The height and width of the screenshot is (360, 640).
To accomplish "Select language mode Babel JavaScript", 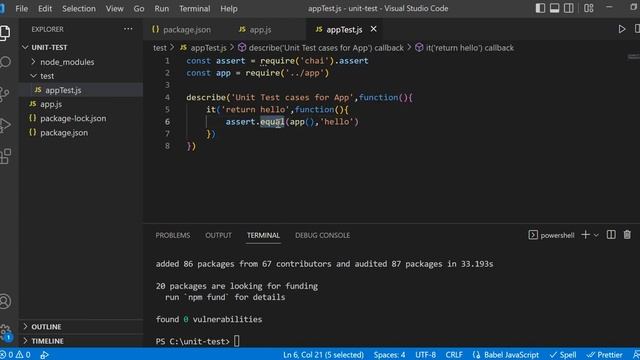I will click(x=506, y=355).
